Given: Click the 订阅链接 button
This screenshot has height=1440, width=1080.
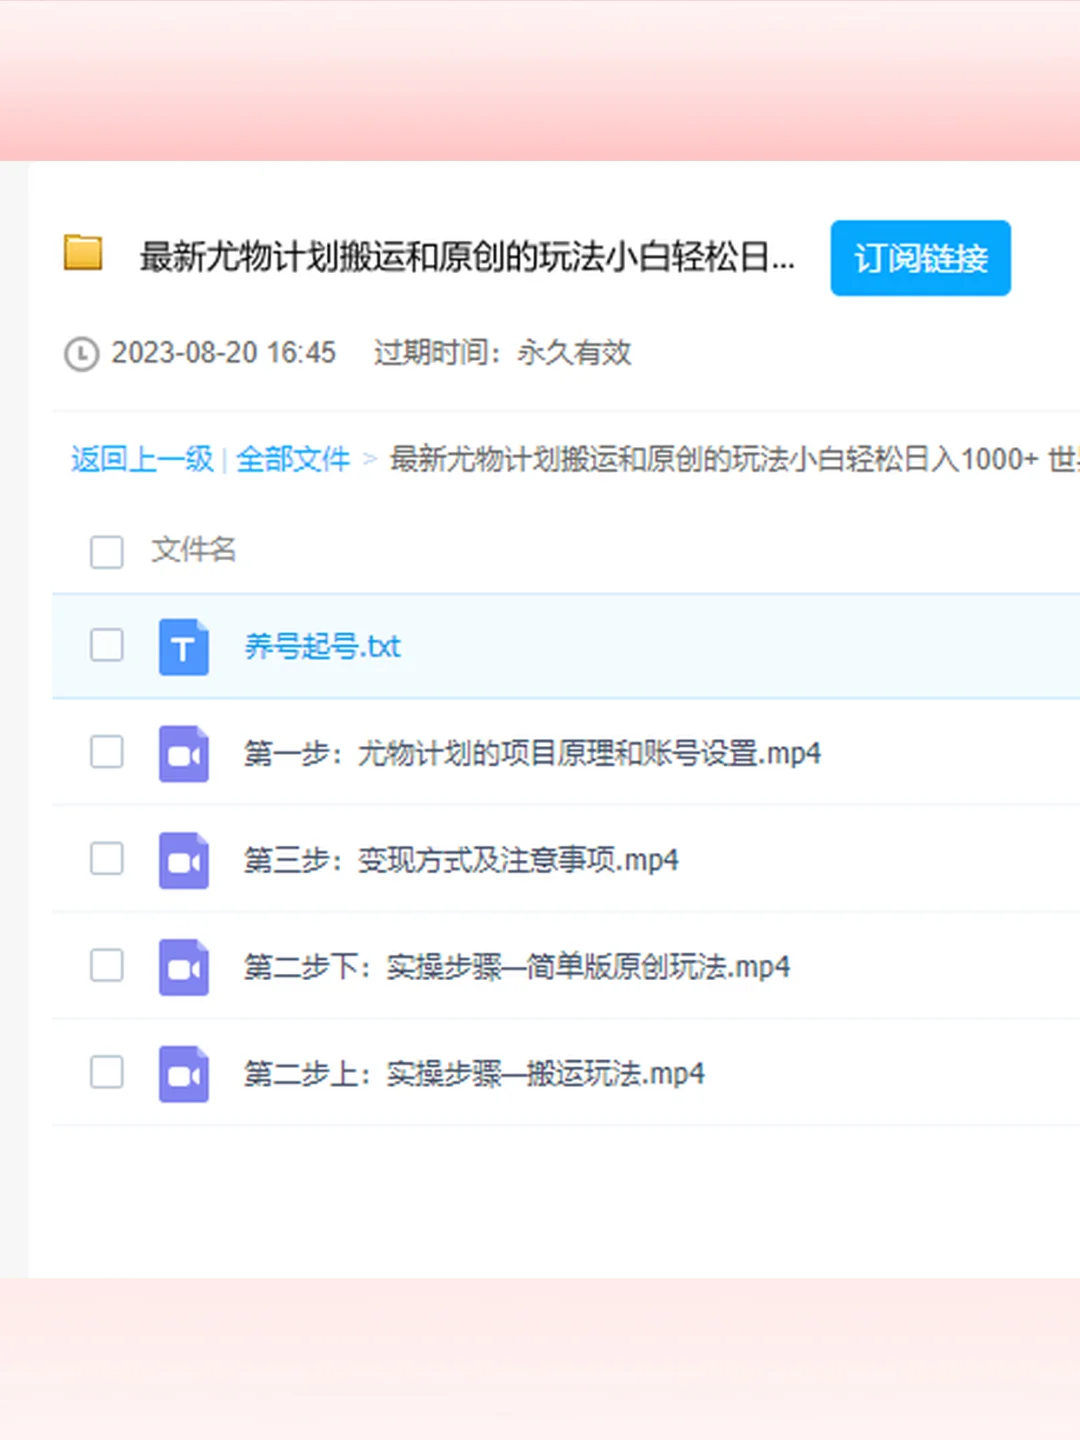Looking at the screenshot, I should tap(920, 258).
